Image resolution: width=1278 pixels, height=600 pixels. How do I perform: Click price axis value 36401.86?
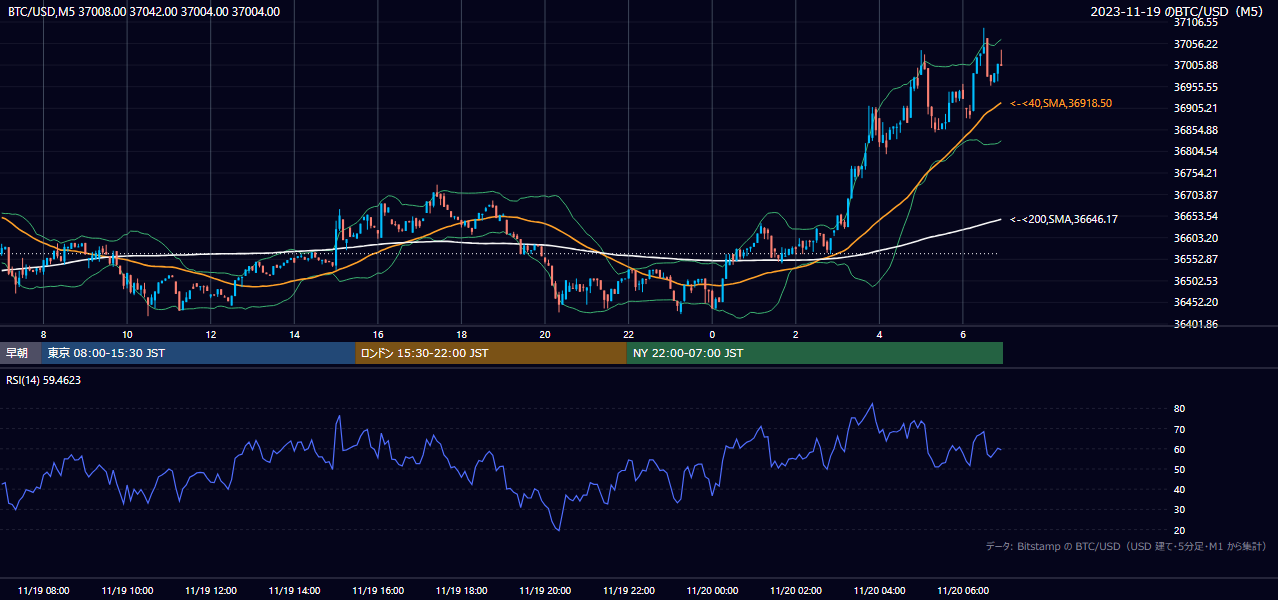click(1196, 324)
